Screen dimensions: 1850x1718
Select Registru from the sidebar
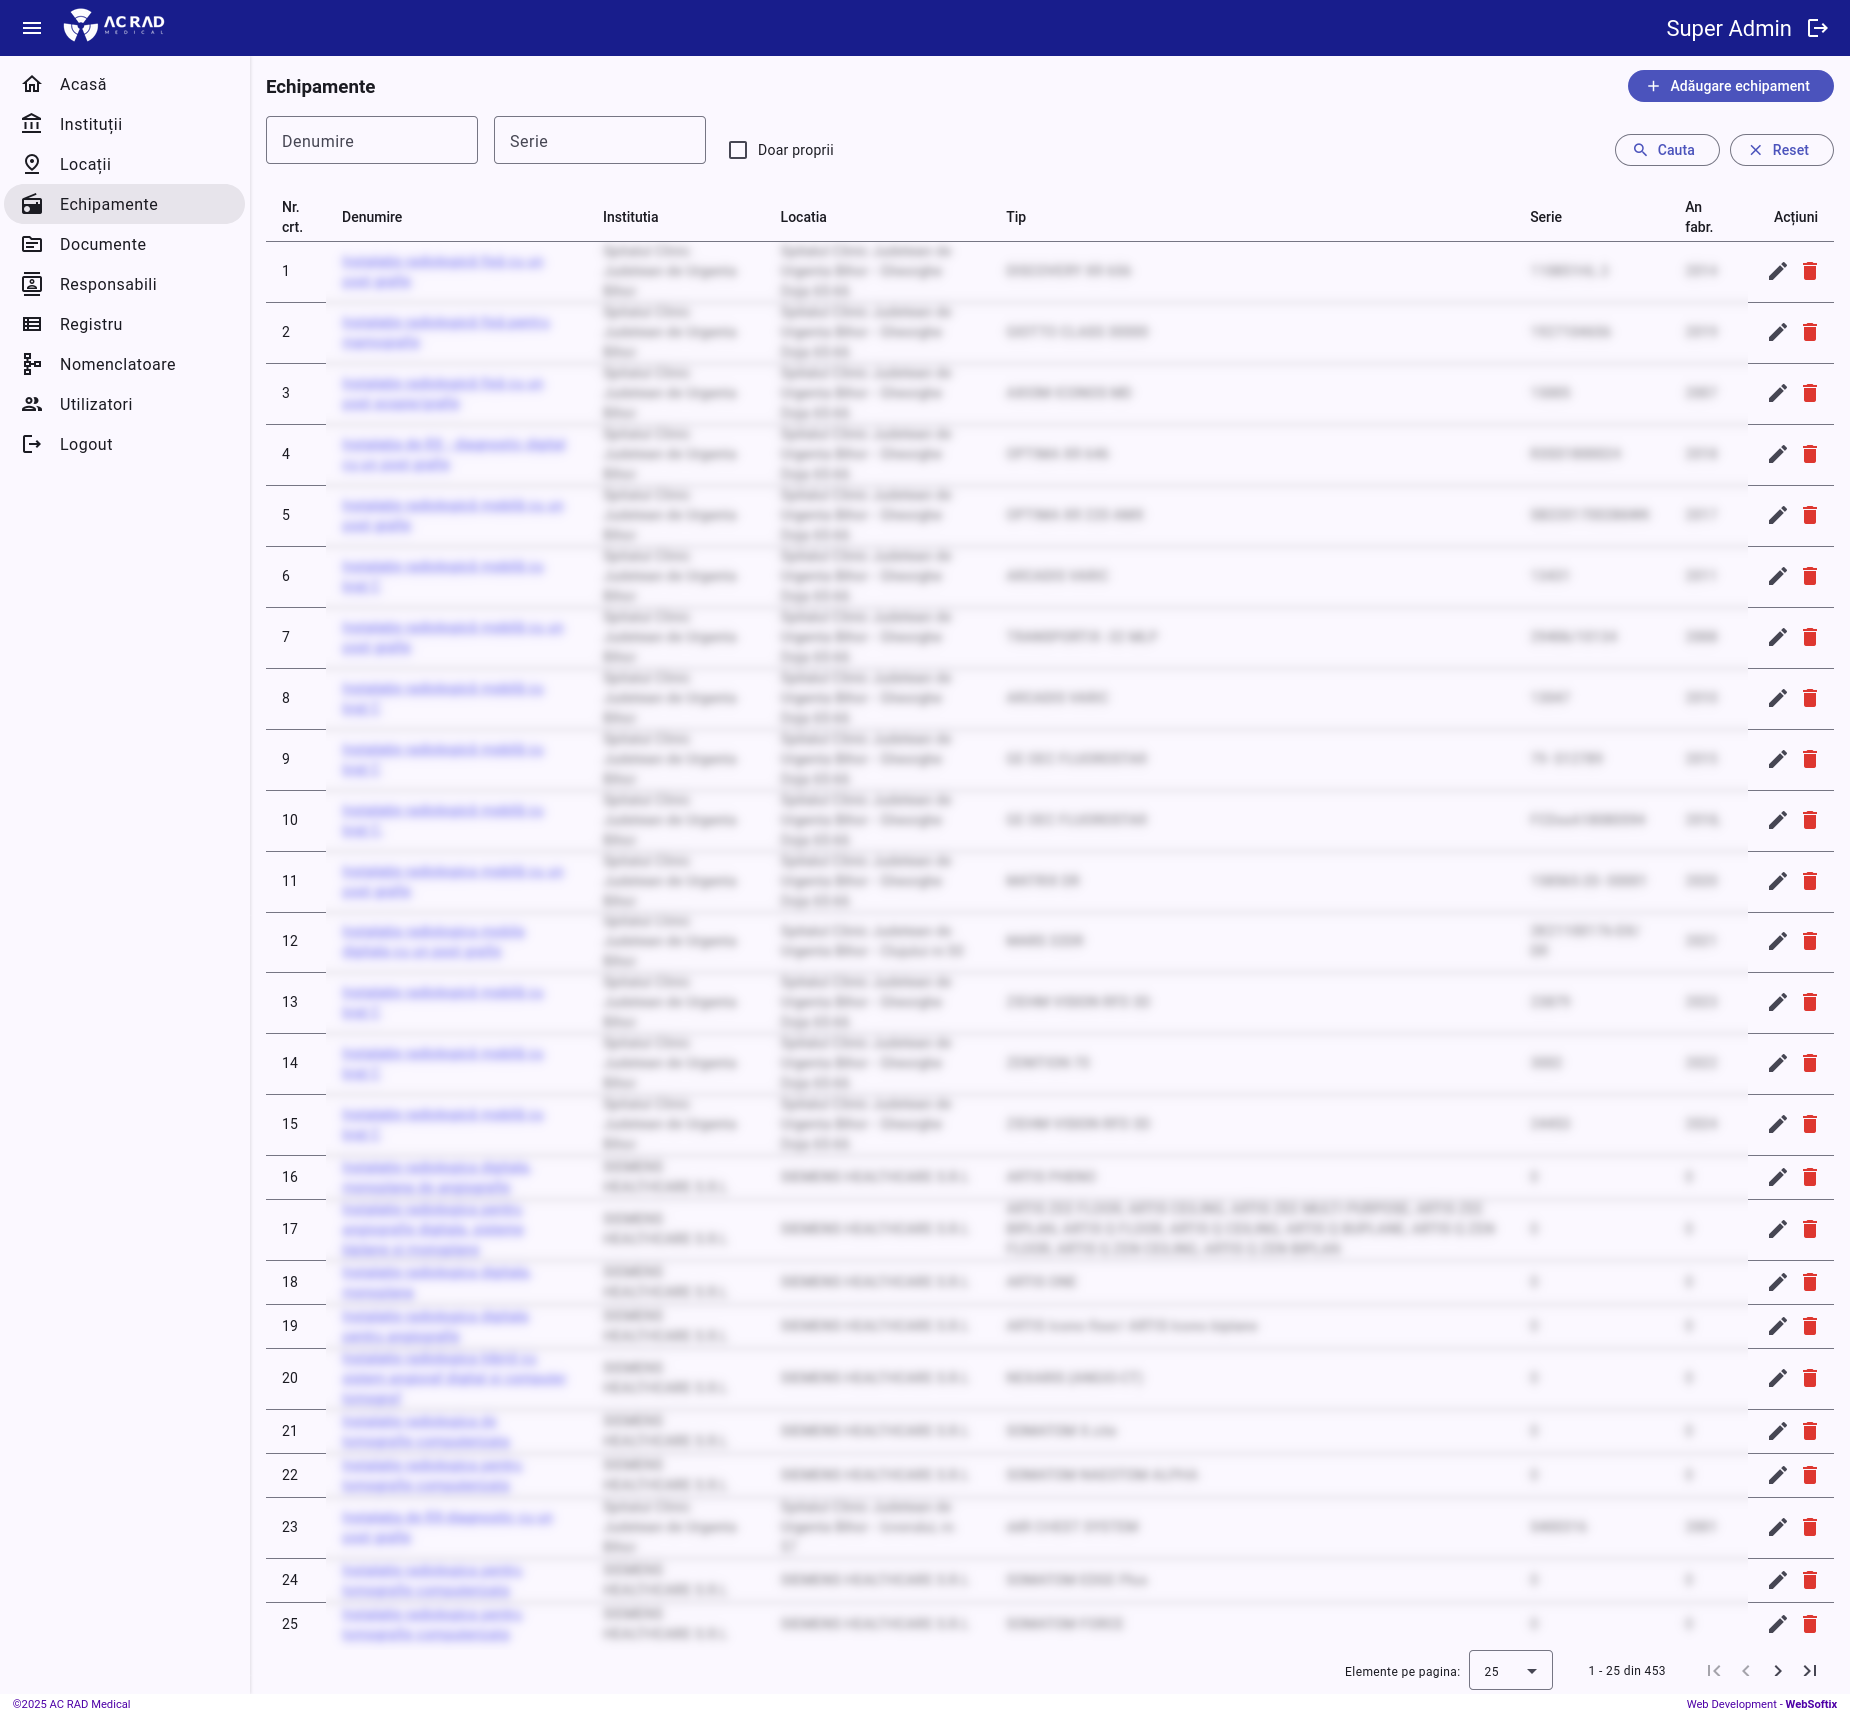(x=91, y=324)
